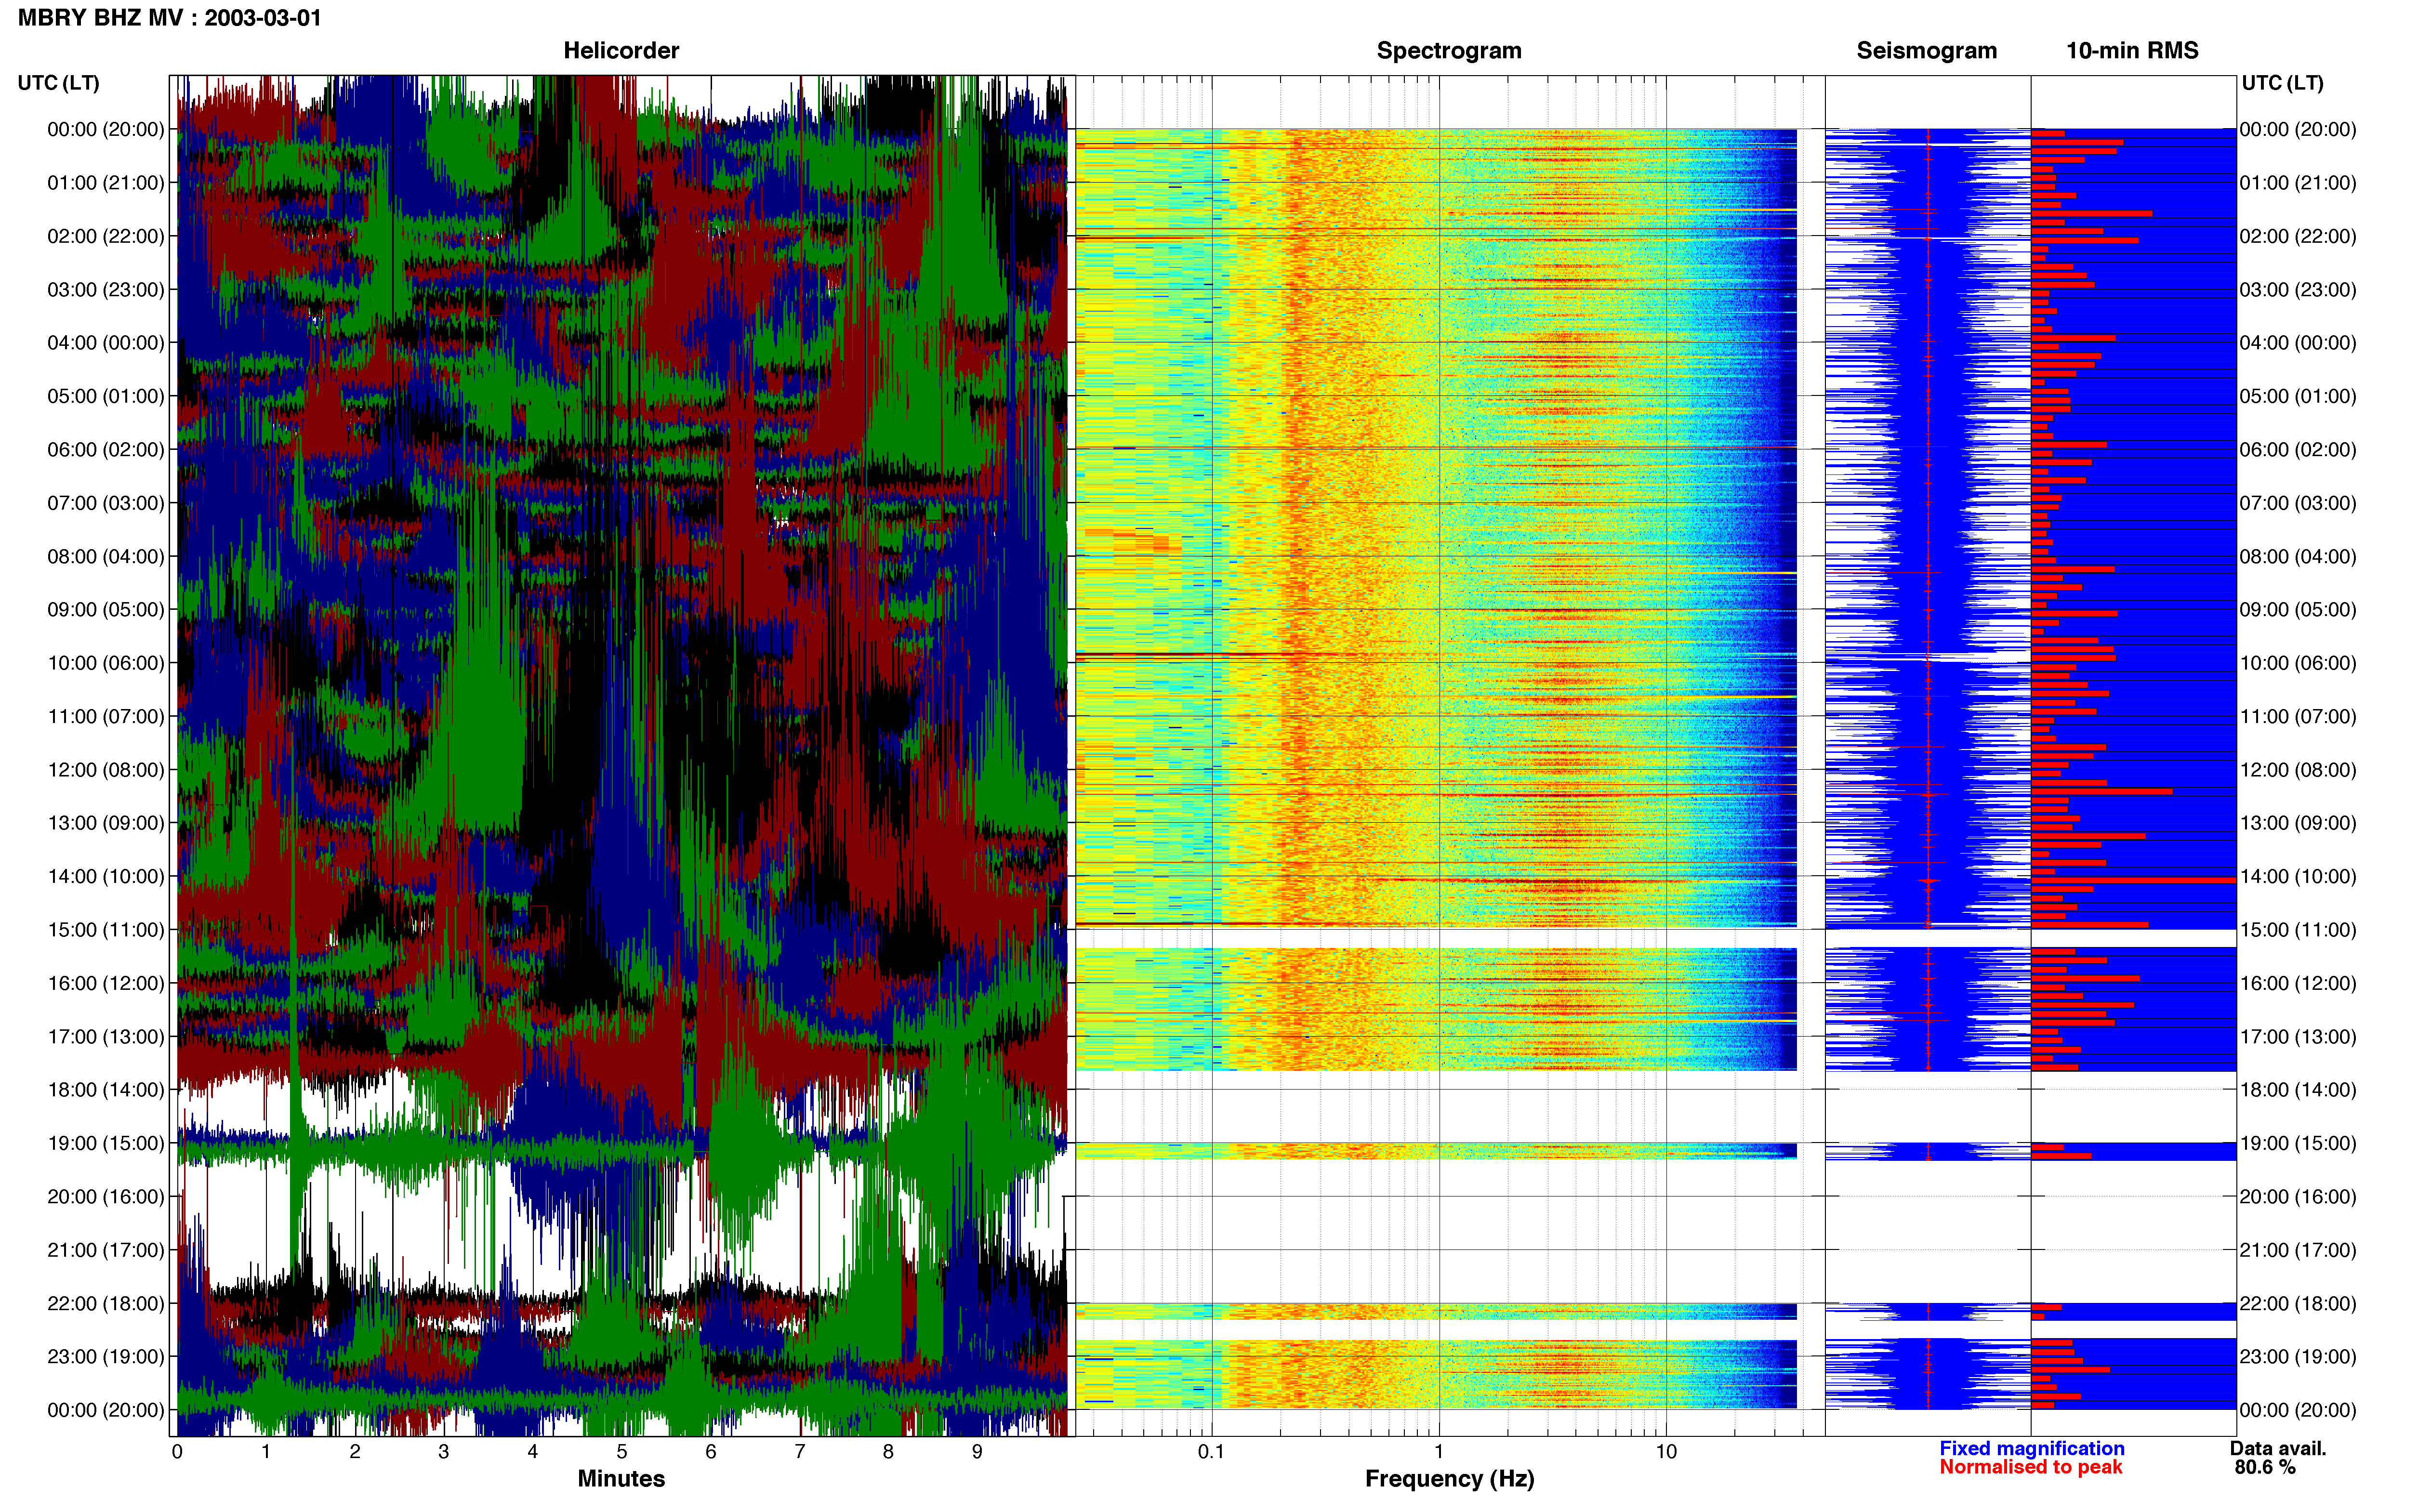Click the 1 Hz frequency tick label
The height and width of the screenshot is (1512, 2418).
[x=1439, y=1451]
